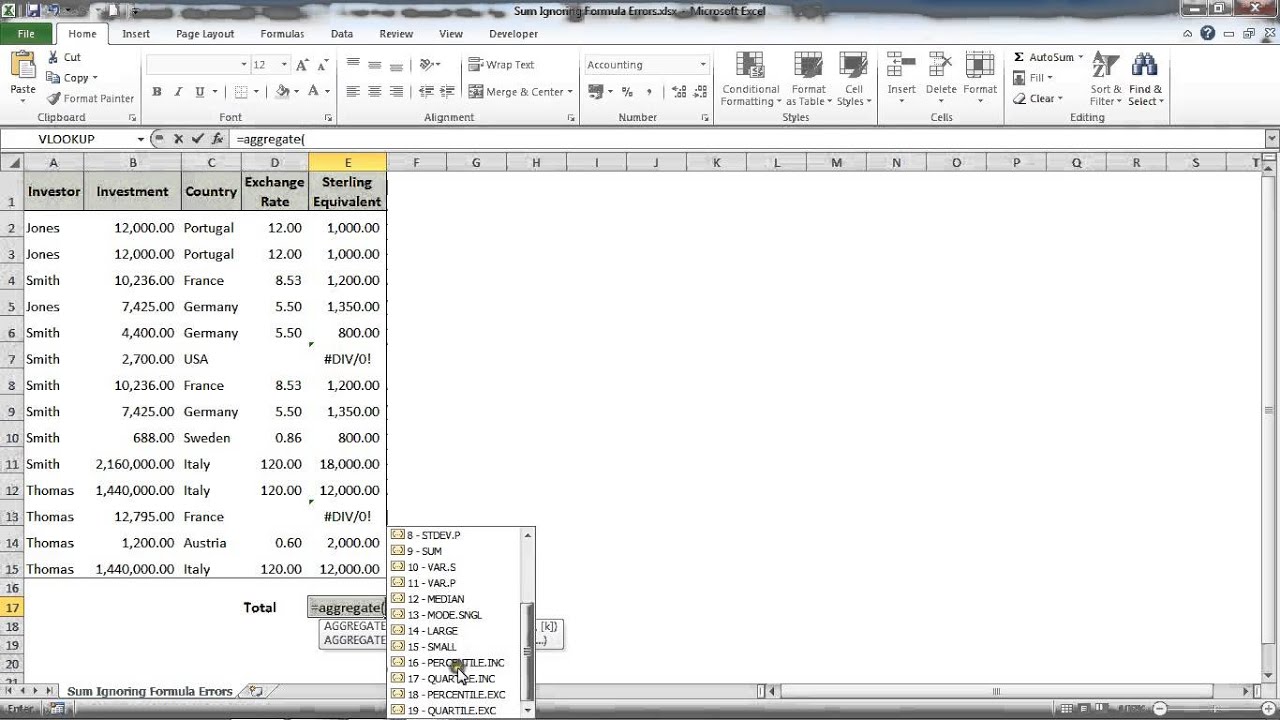Switch to the Formulas tab
Image resolution: width=1280 pixels, height=720 pixels.
(x=282, y=33)
